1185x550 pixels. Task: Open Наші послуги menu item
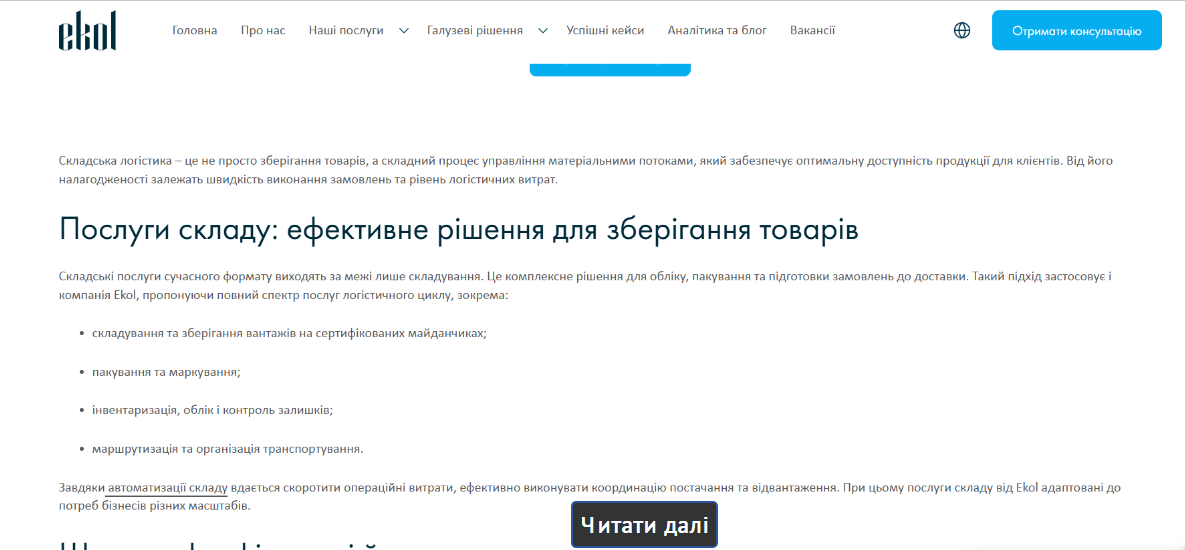pos(346,30)
